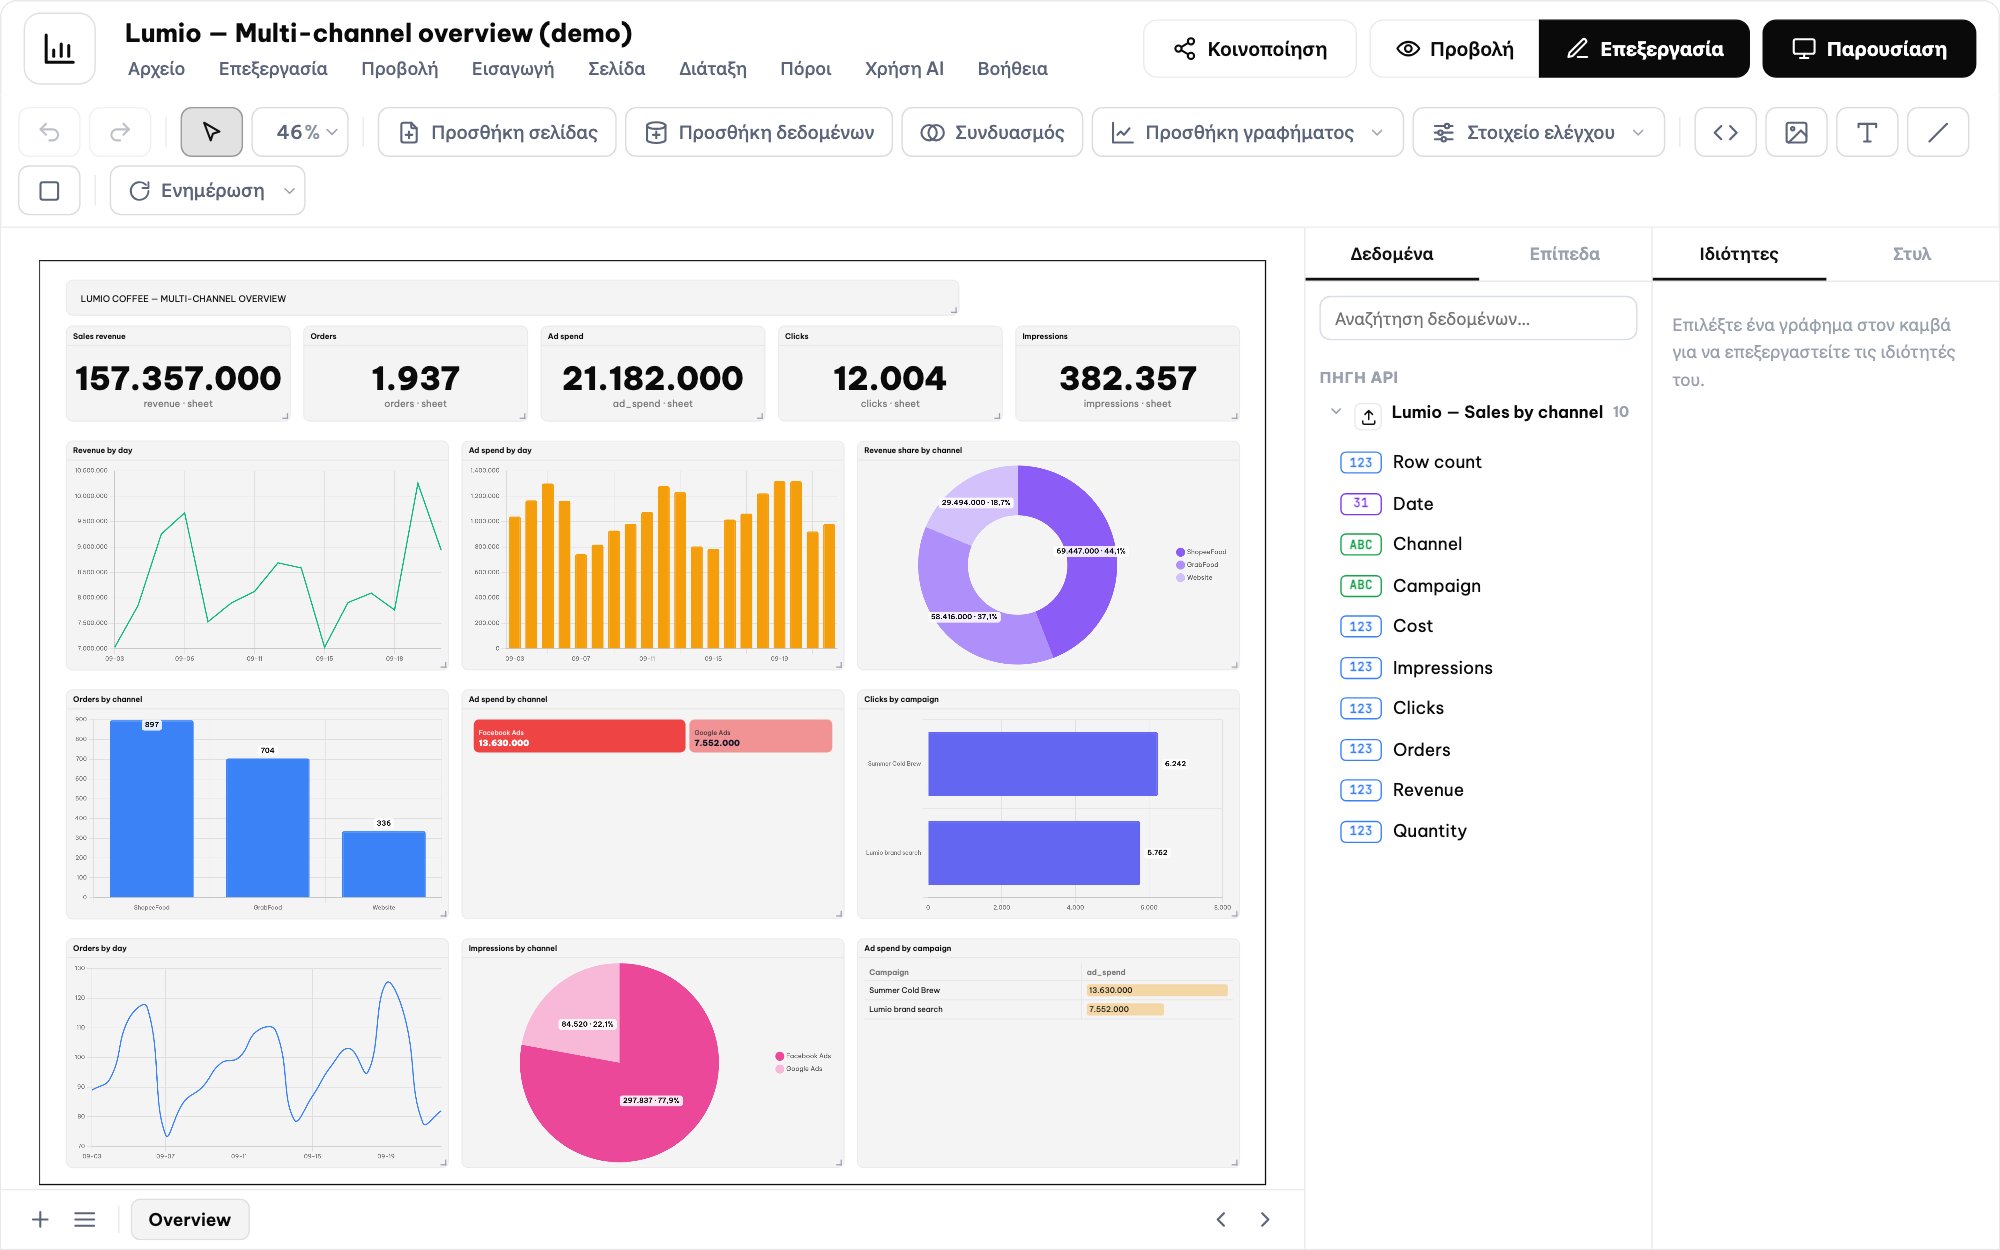Insert an image using the picture icon
The height and width of the screenshot is (1250, 2000).
[1796, 132]
